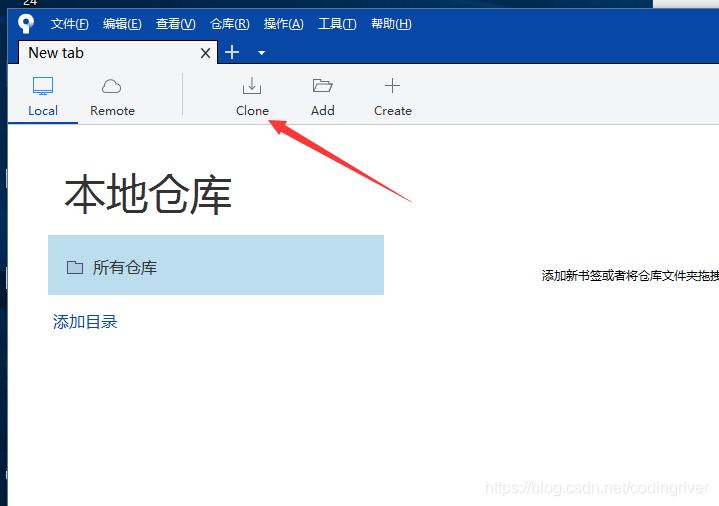Select the New tab tab

click(x=117, y=53)
